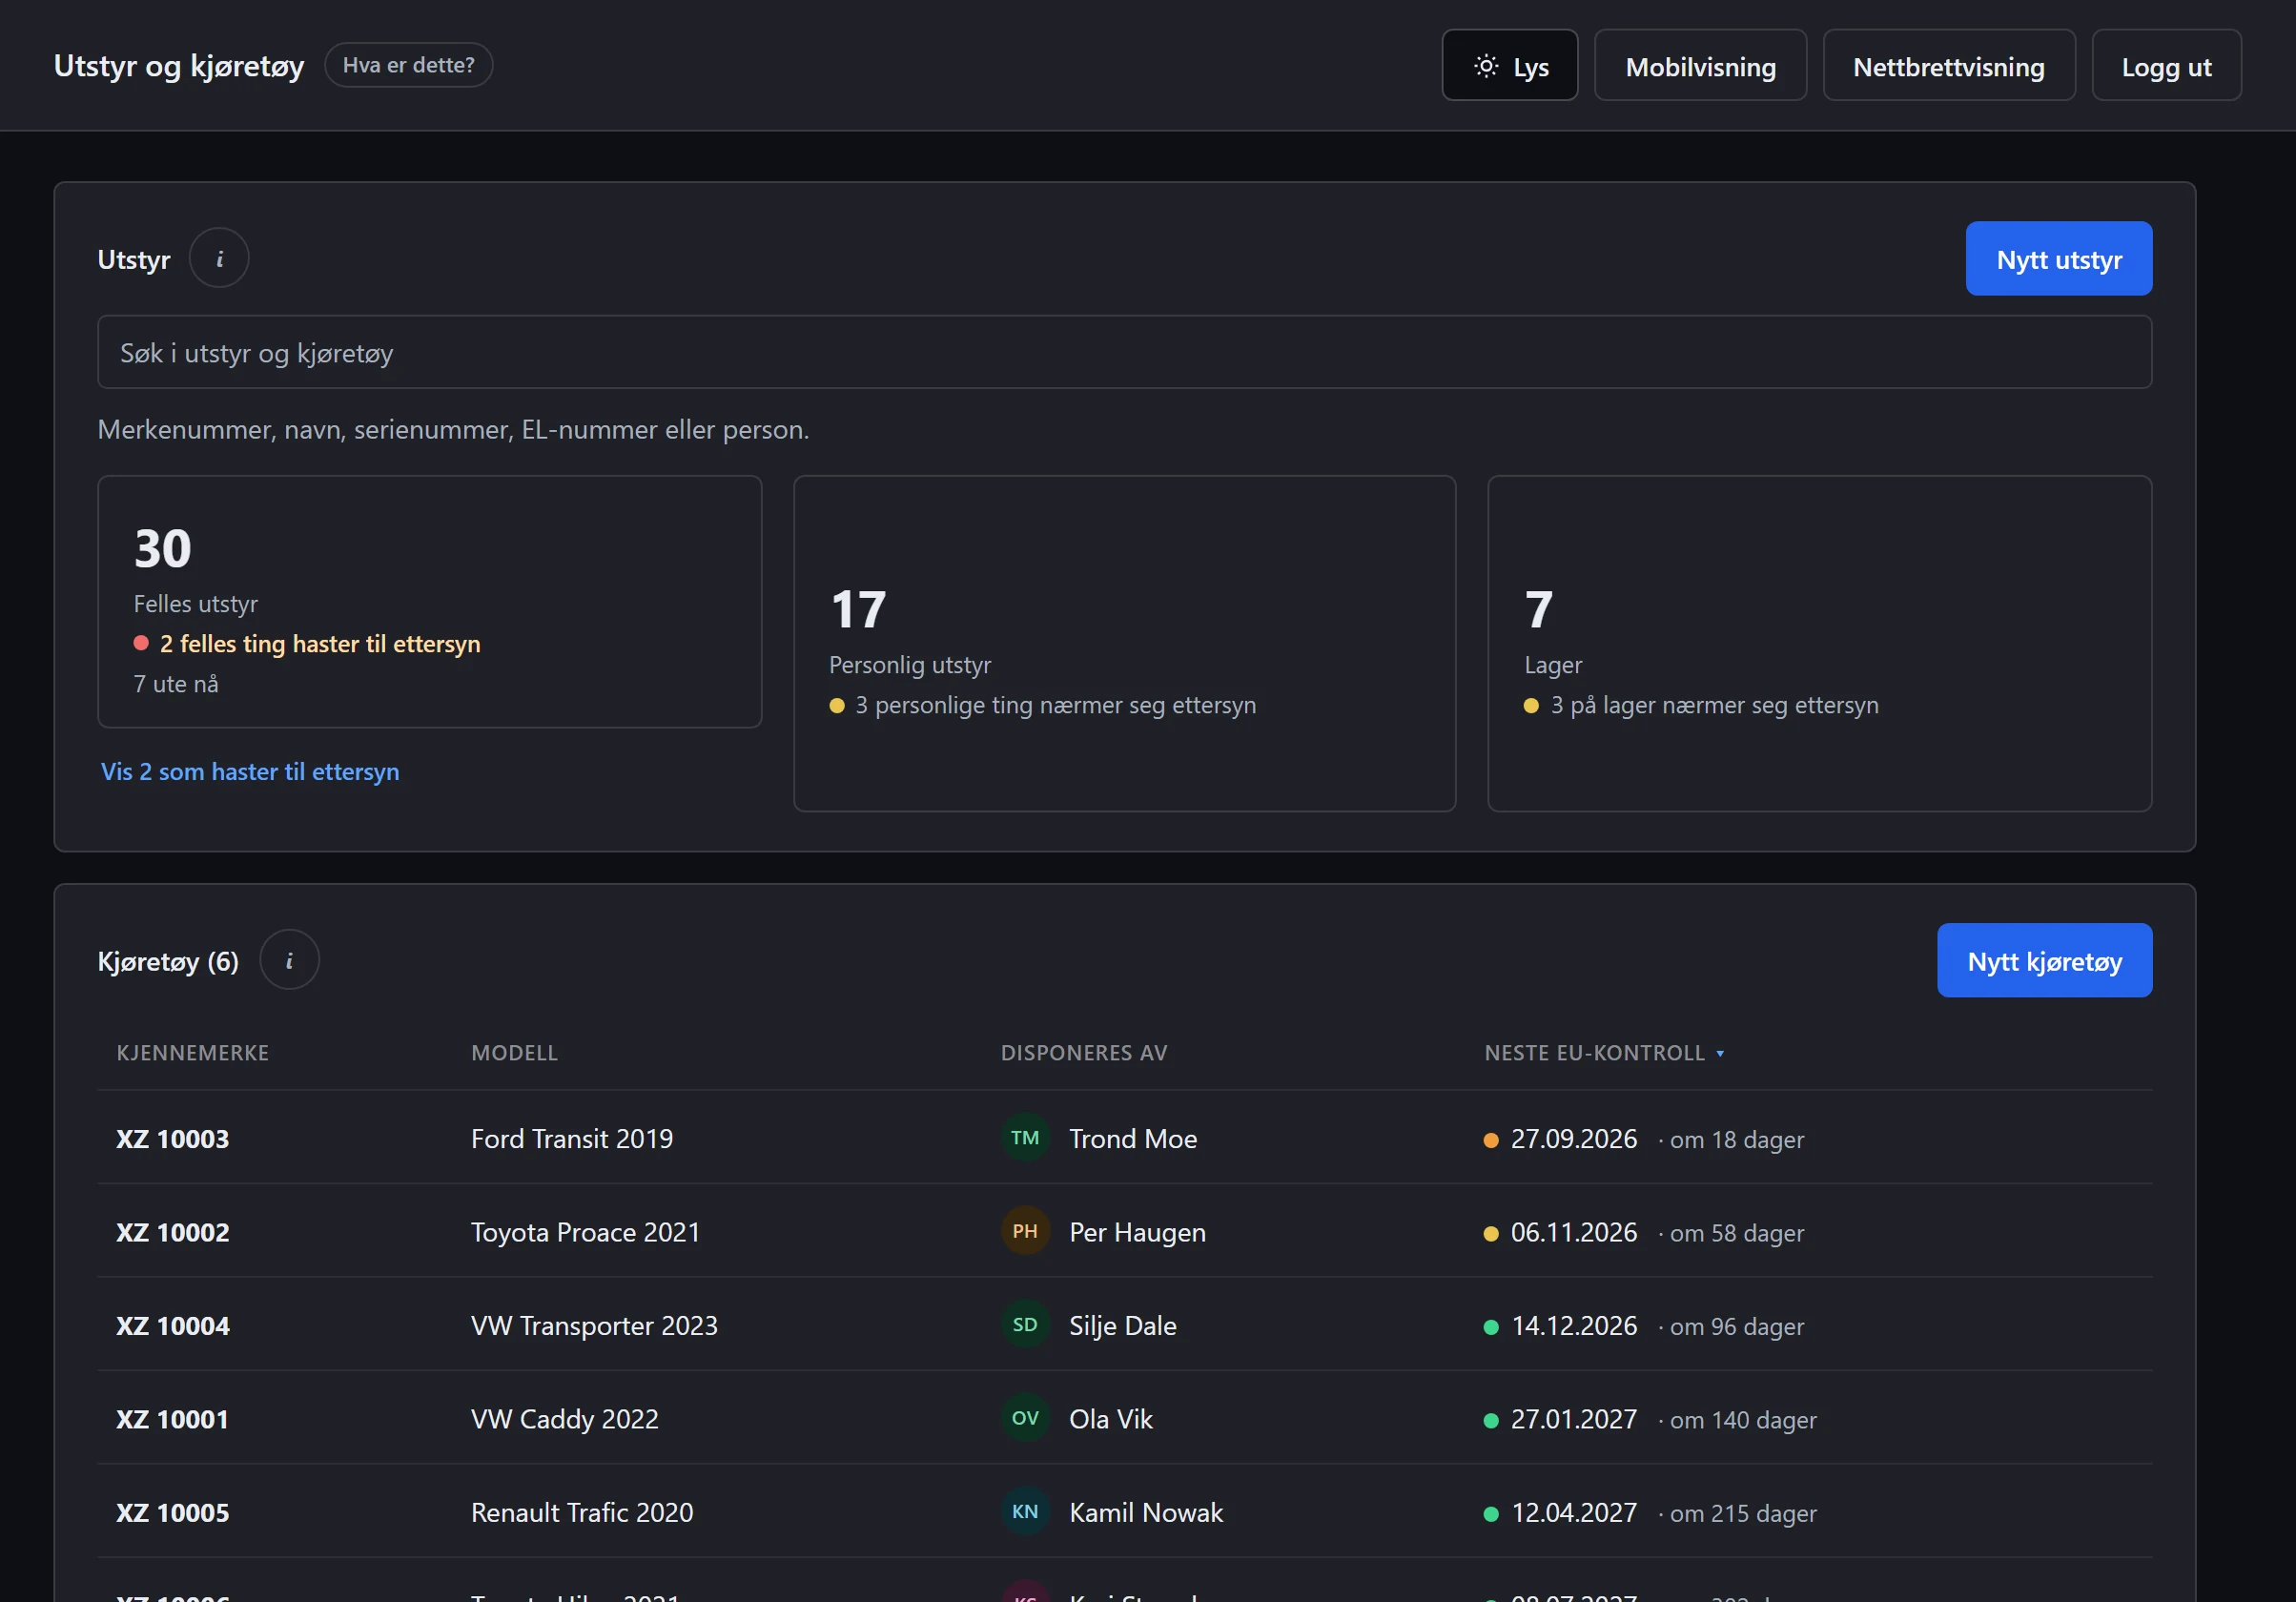Select license plate XZ 10001
The width and height of the screenshot is (2296, 1602).
[x=173, y=1419]
